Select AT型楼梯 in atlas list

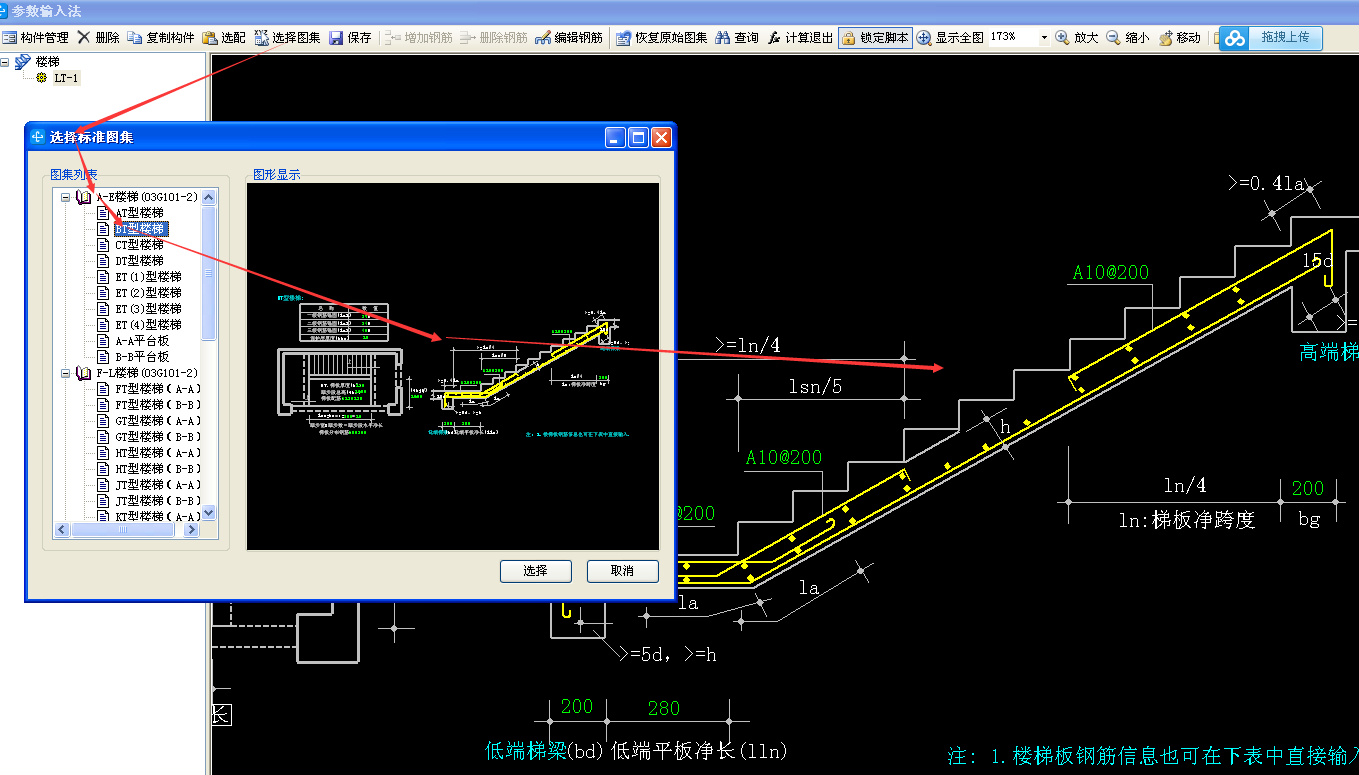click(139, 213)
